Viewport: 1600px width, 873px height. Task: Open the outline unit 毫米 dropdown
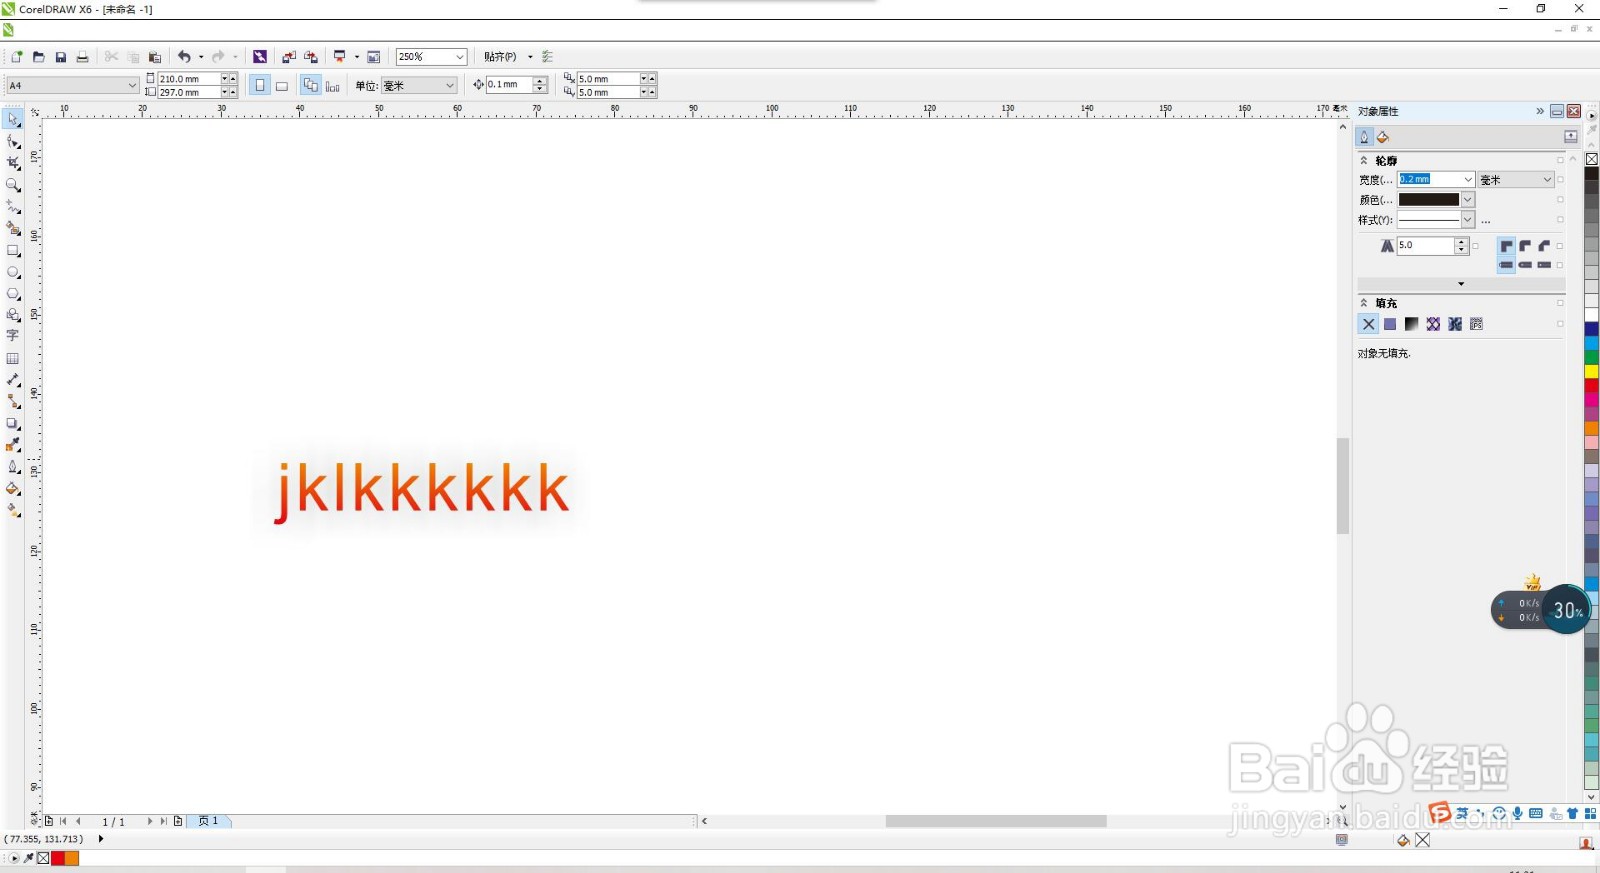coord(1547,180)
